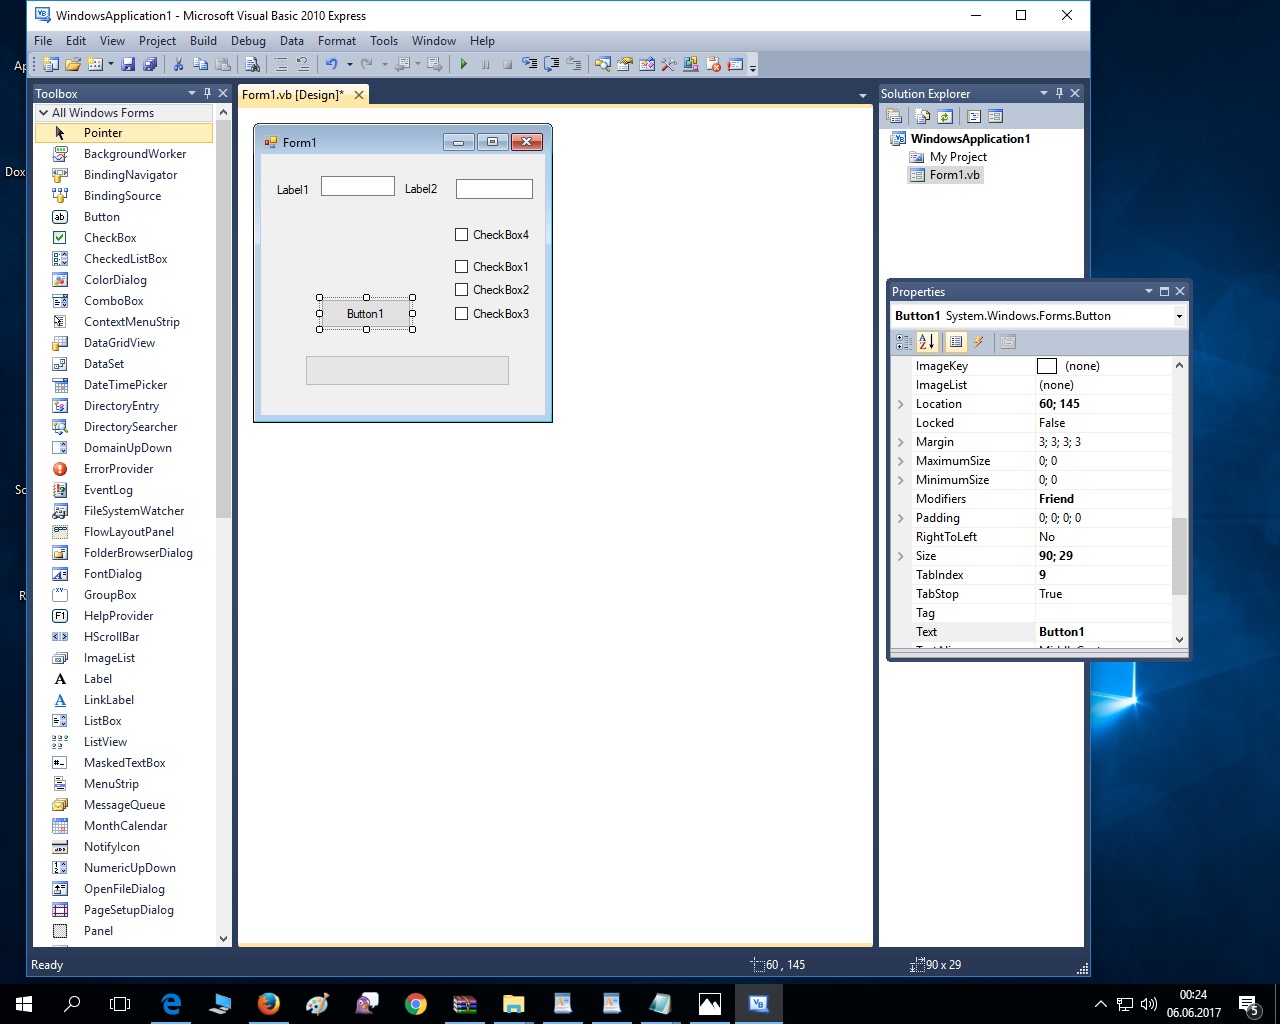
Task: Click the Properties list icon in Properties panel
Action: 956,342
